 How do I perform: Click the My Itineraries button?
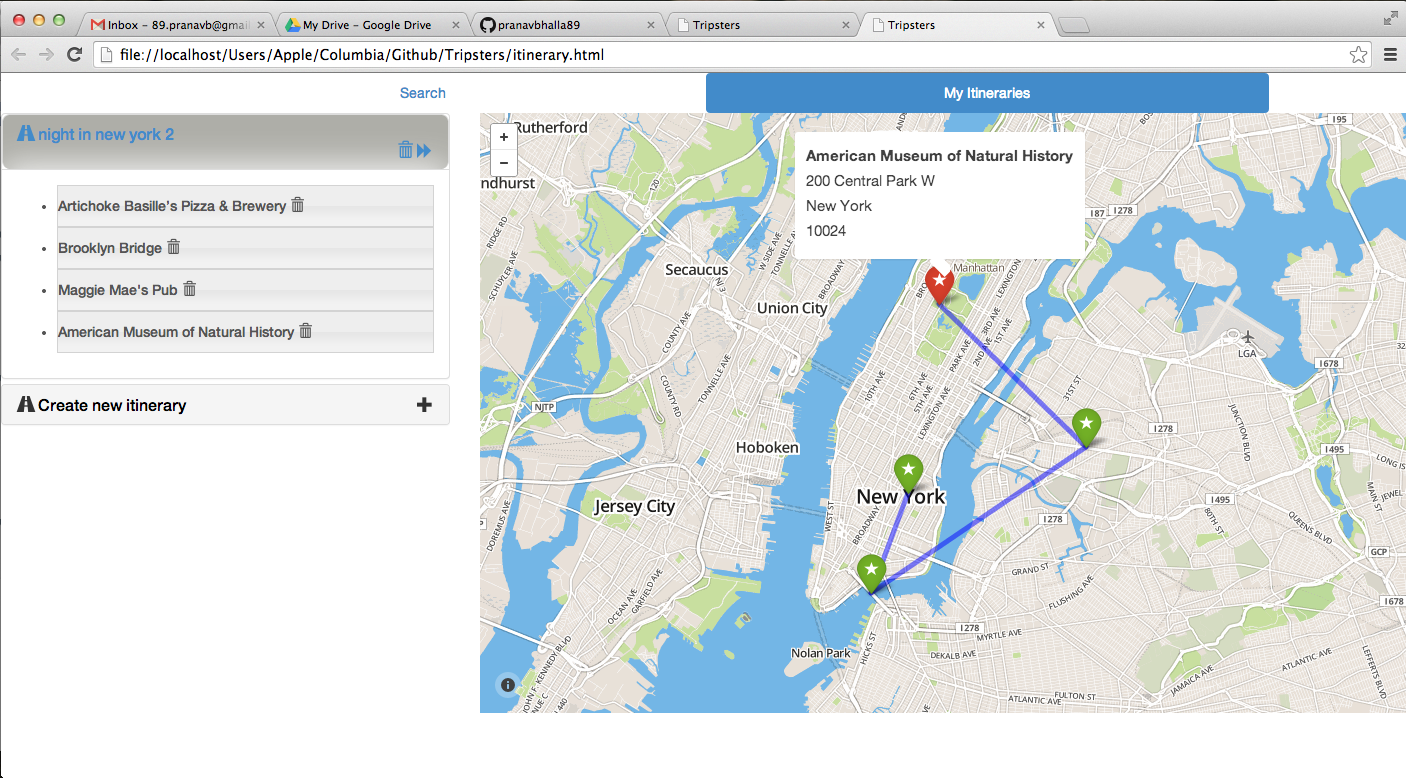click(x=987, y=93)
